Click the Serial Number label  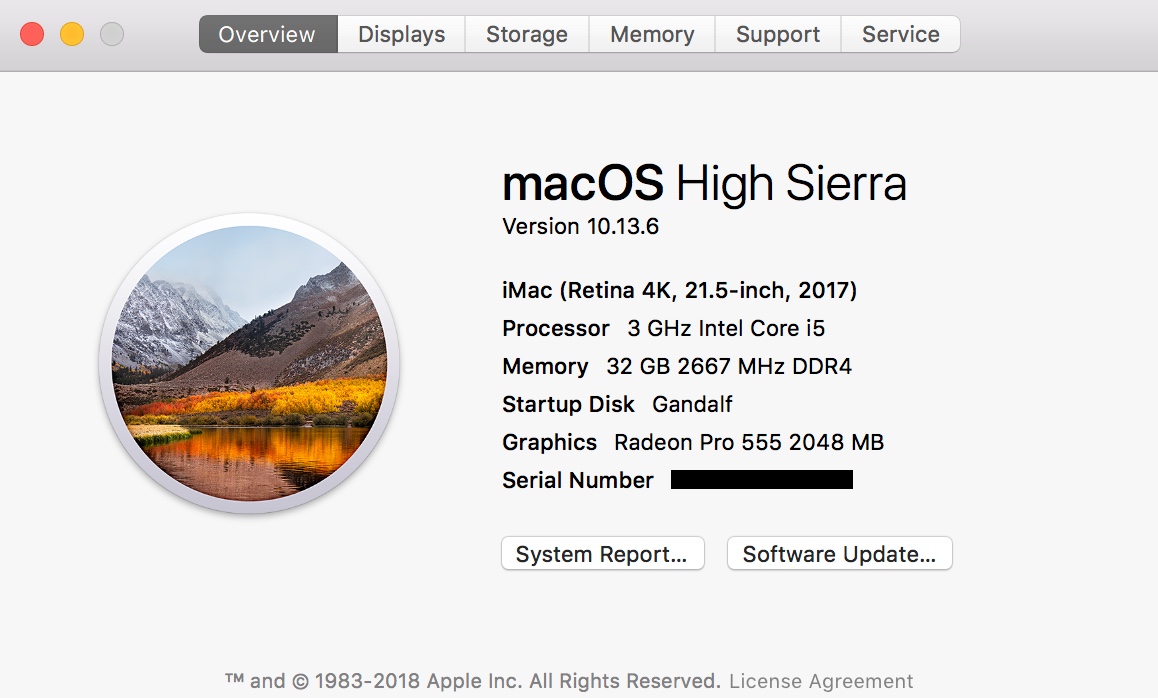[x=578, y=480]
